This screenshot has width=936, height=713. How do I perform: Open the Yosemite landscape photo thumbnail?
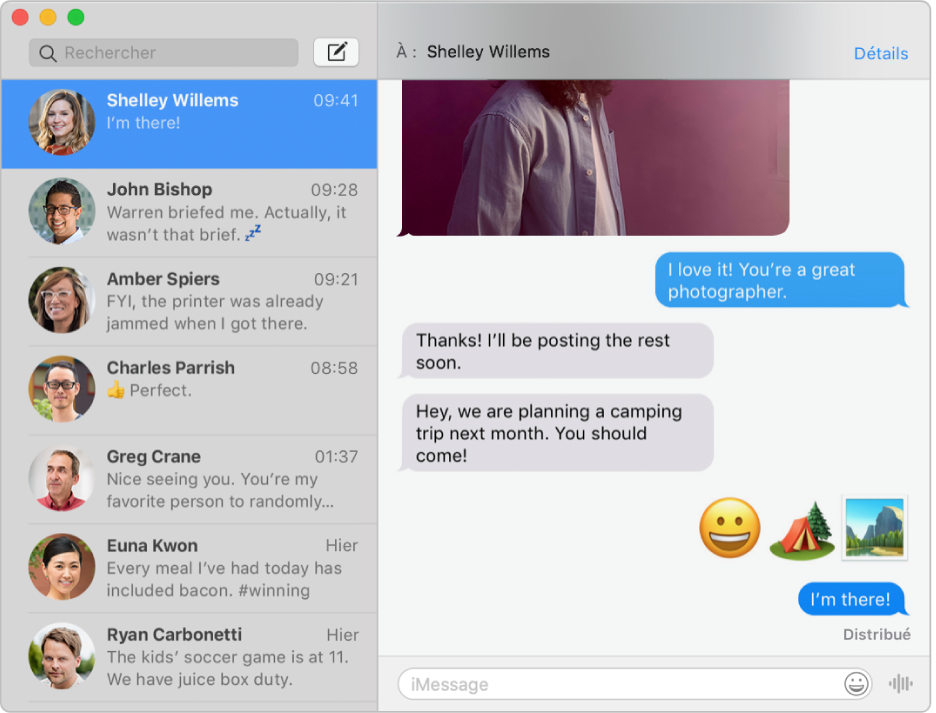tap(875, 528)
